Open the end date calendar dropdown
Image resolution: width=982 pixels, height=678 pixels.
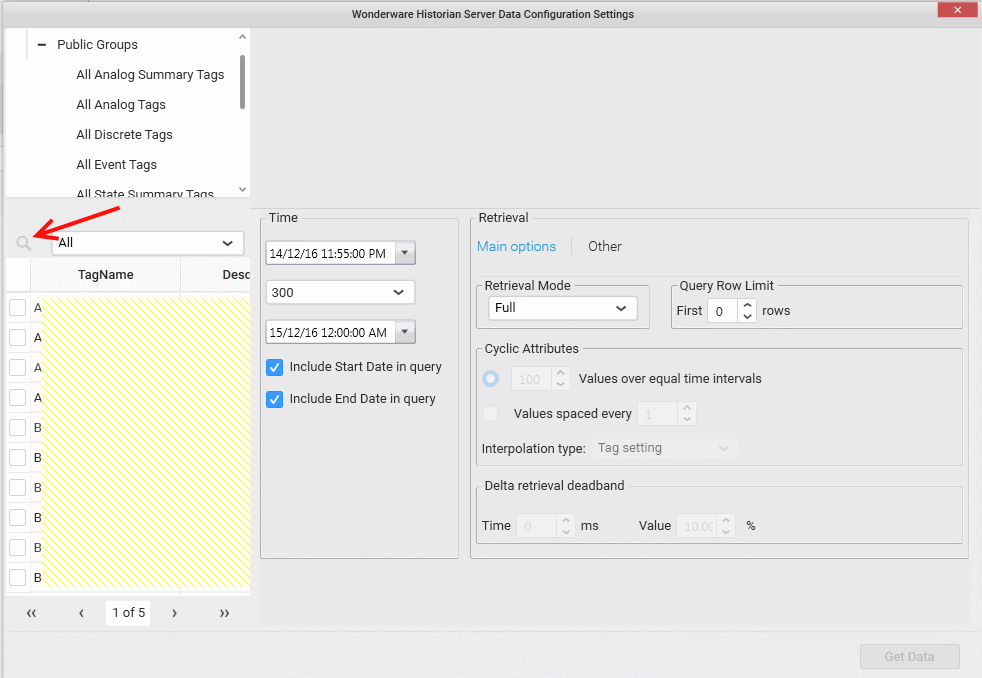click(x=405, y=332)
